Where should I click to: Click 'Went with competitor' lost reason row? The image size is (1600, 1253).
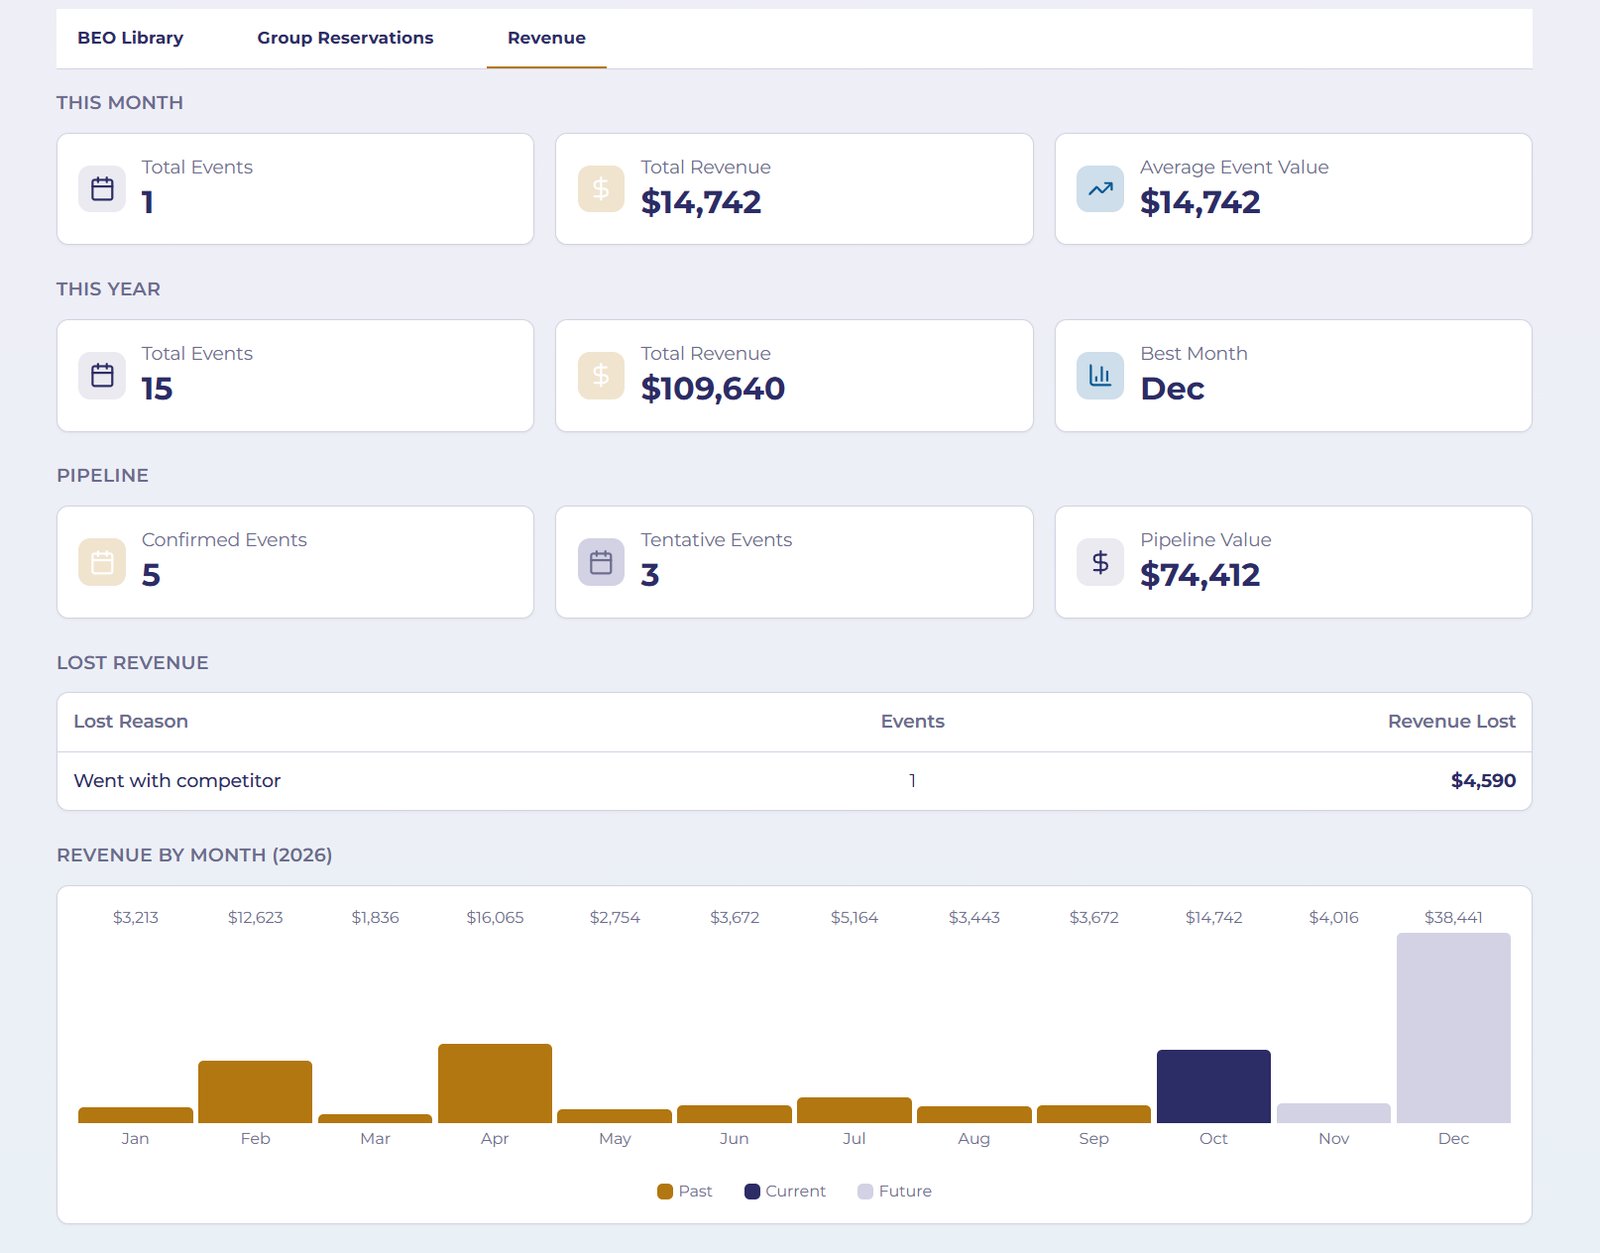[794, 781]
